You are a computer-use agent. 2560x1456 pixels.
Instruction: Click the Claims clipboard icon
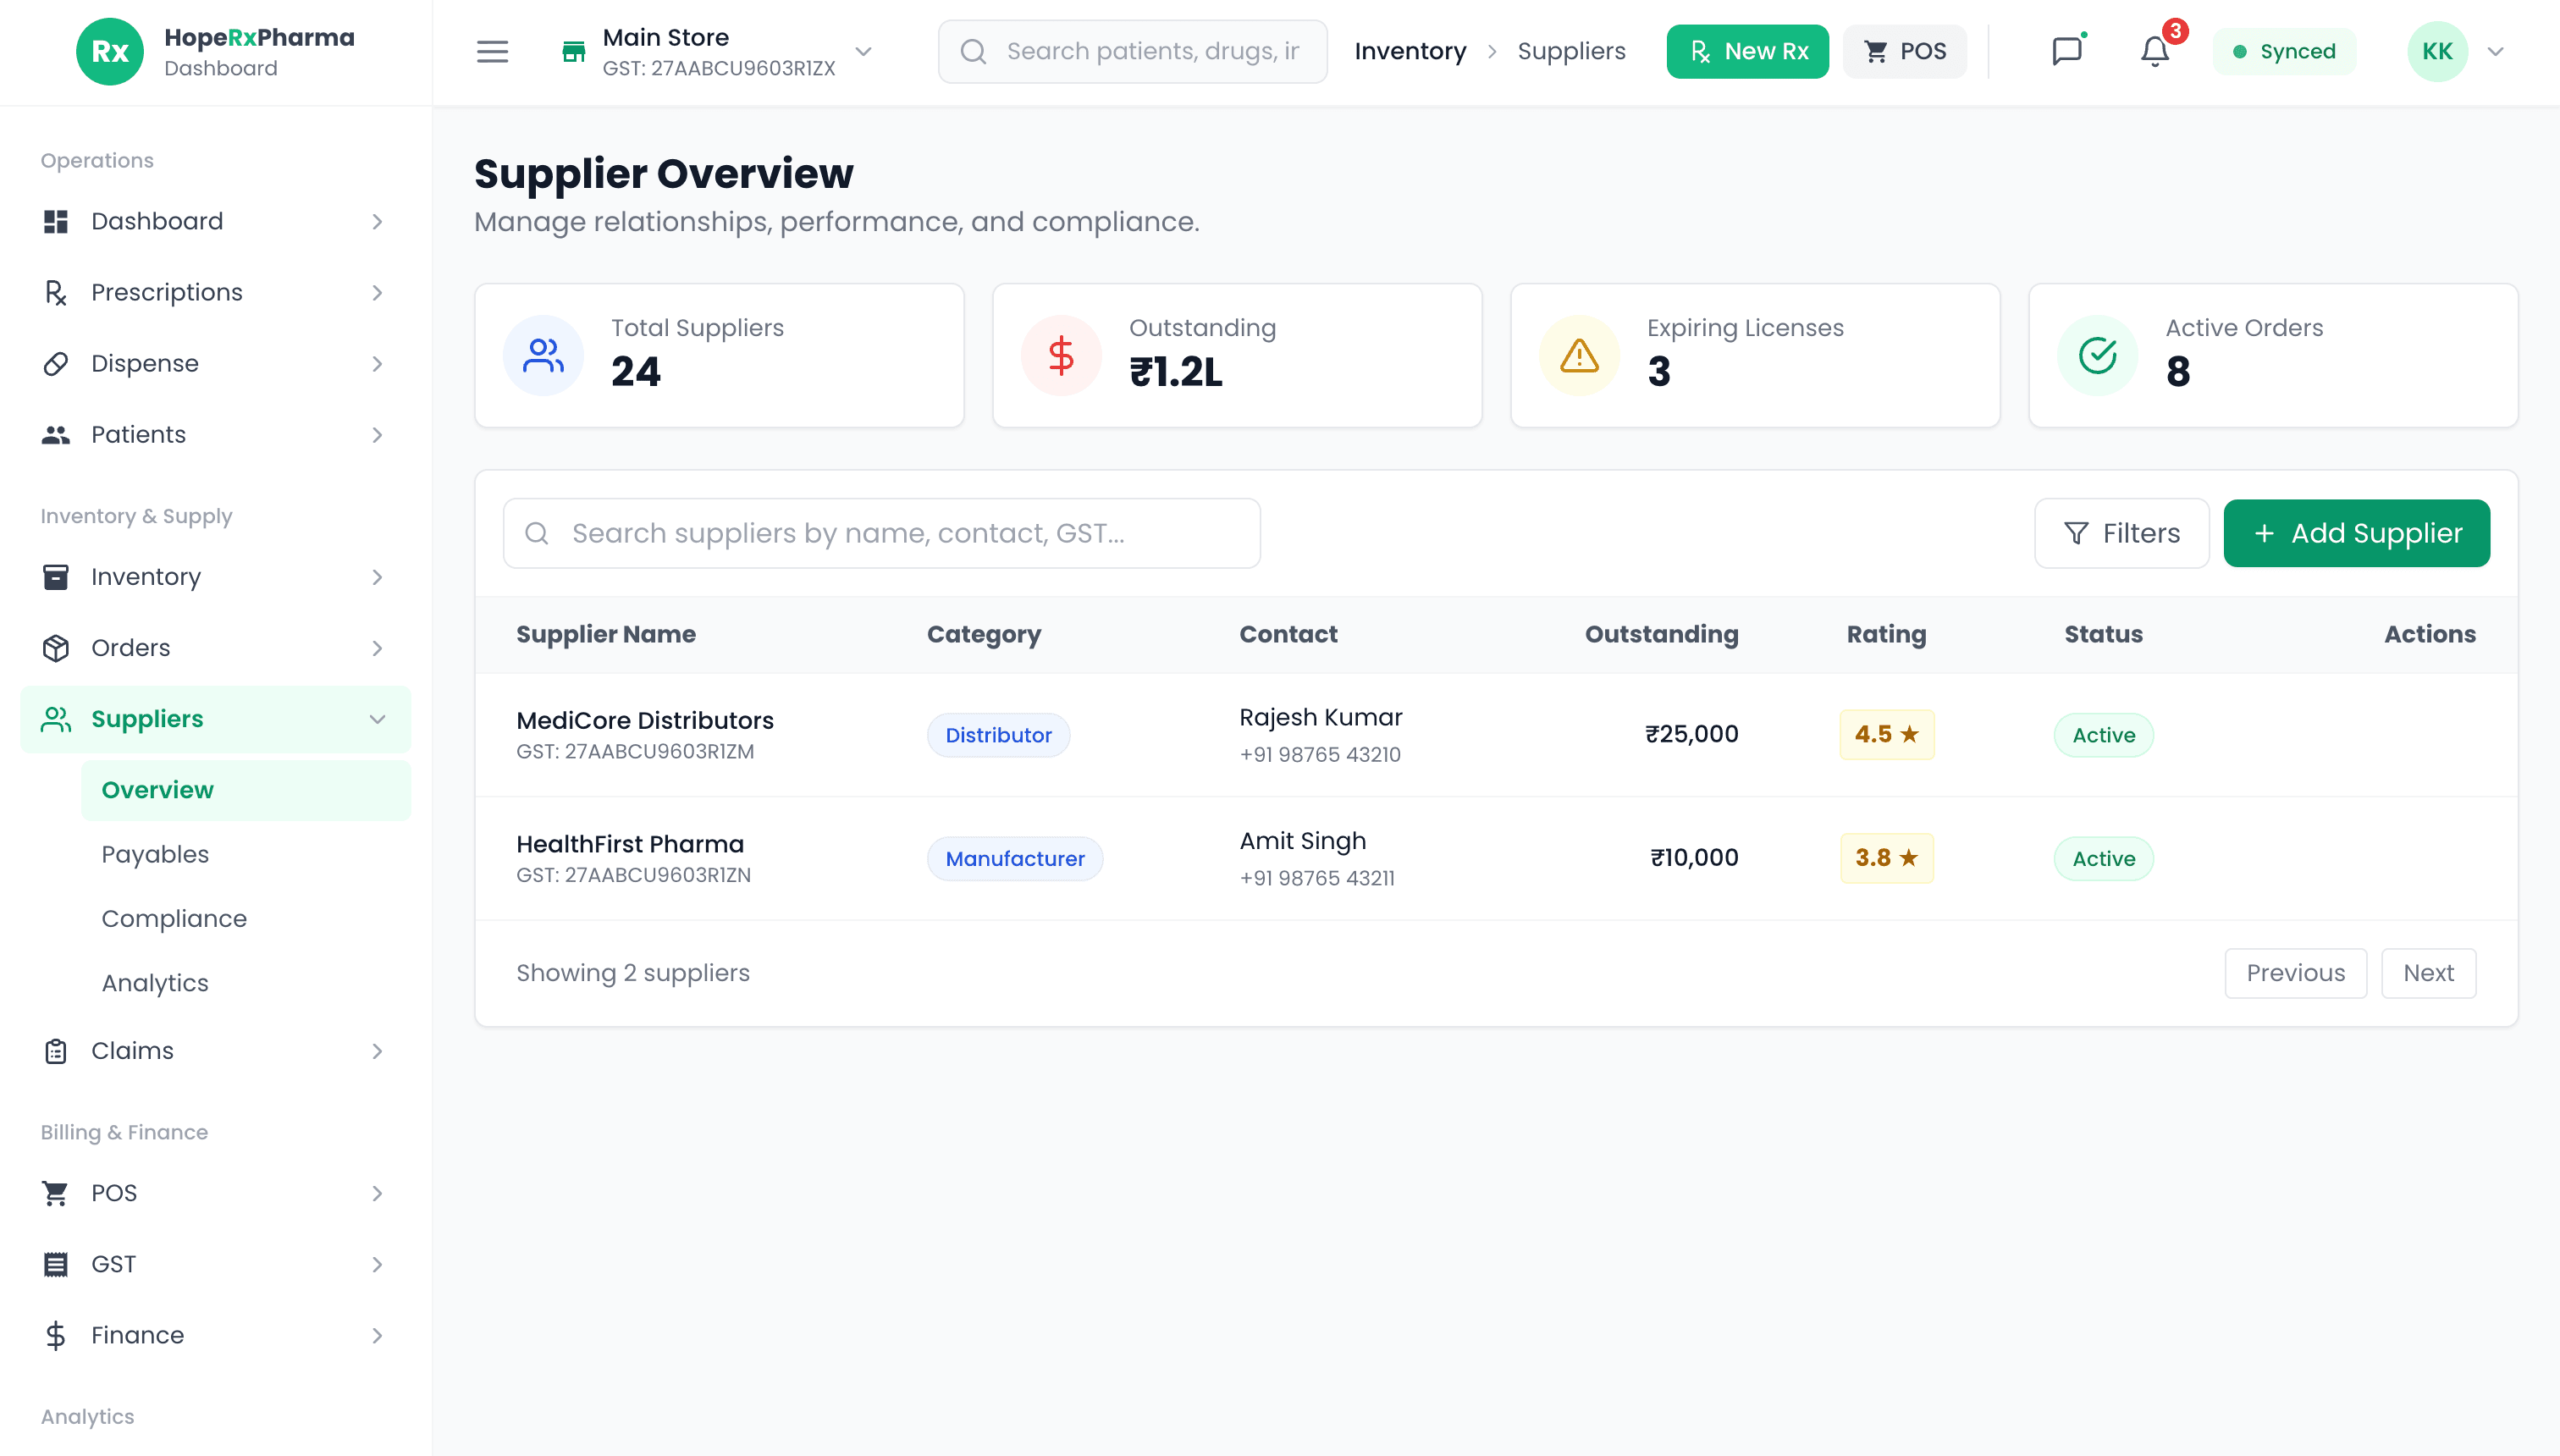(x=56, y=1051)
